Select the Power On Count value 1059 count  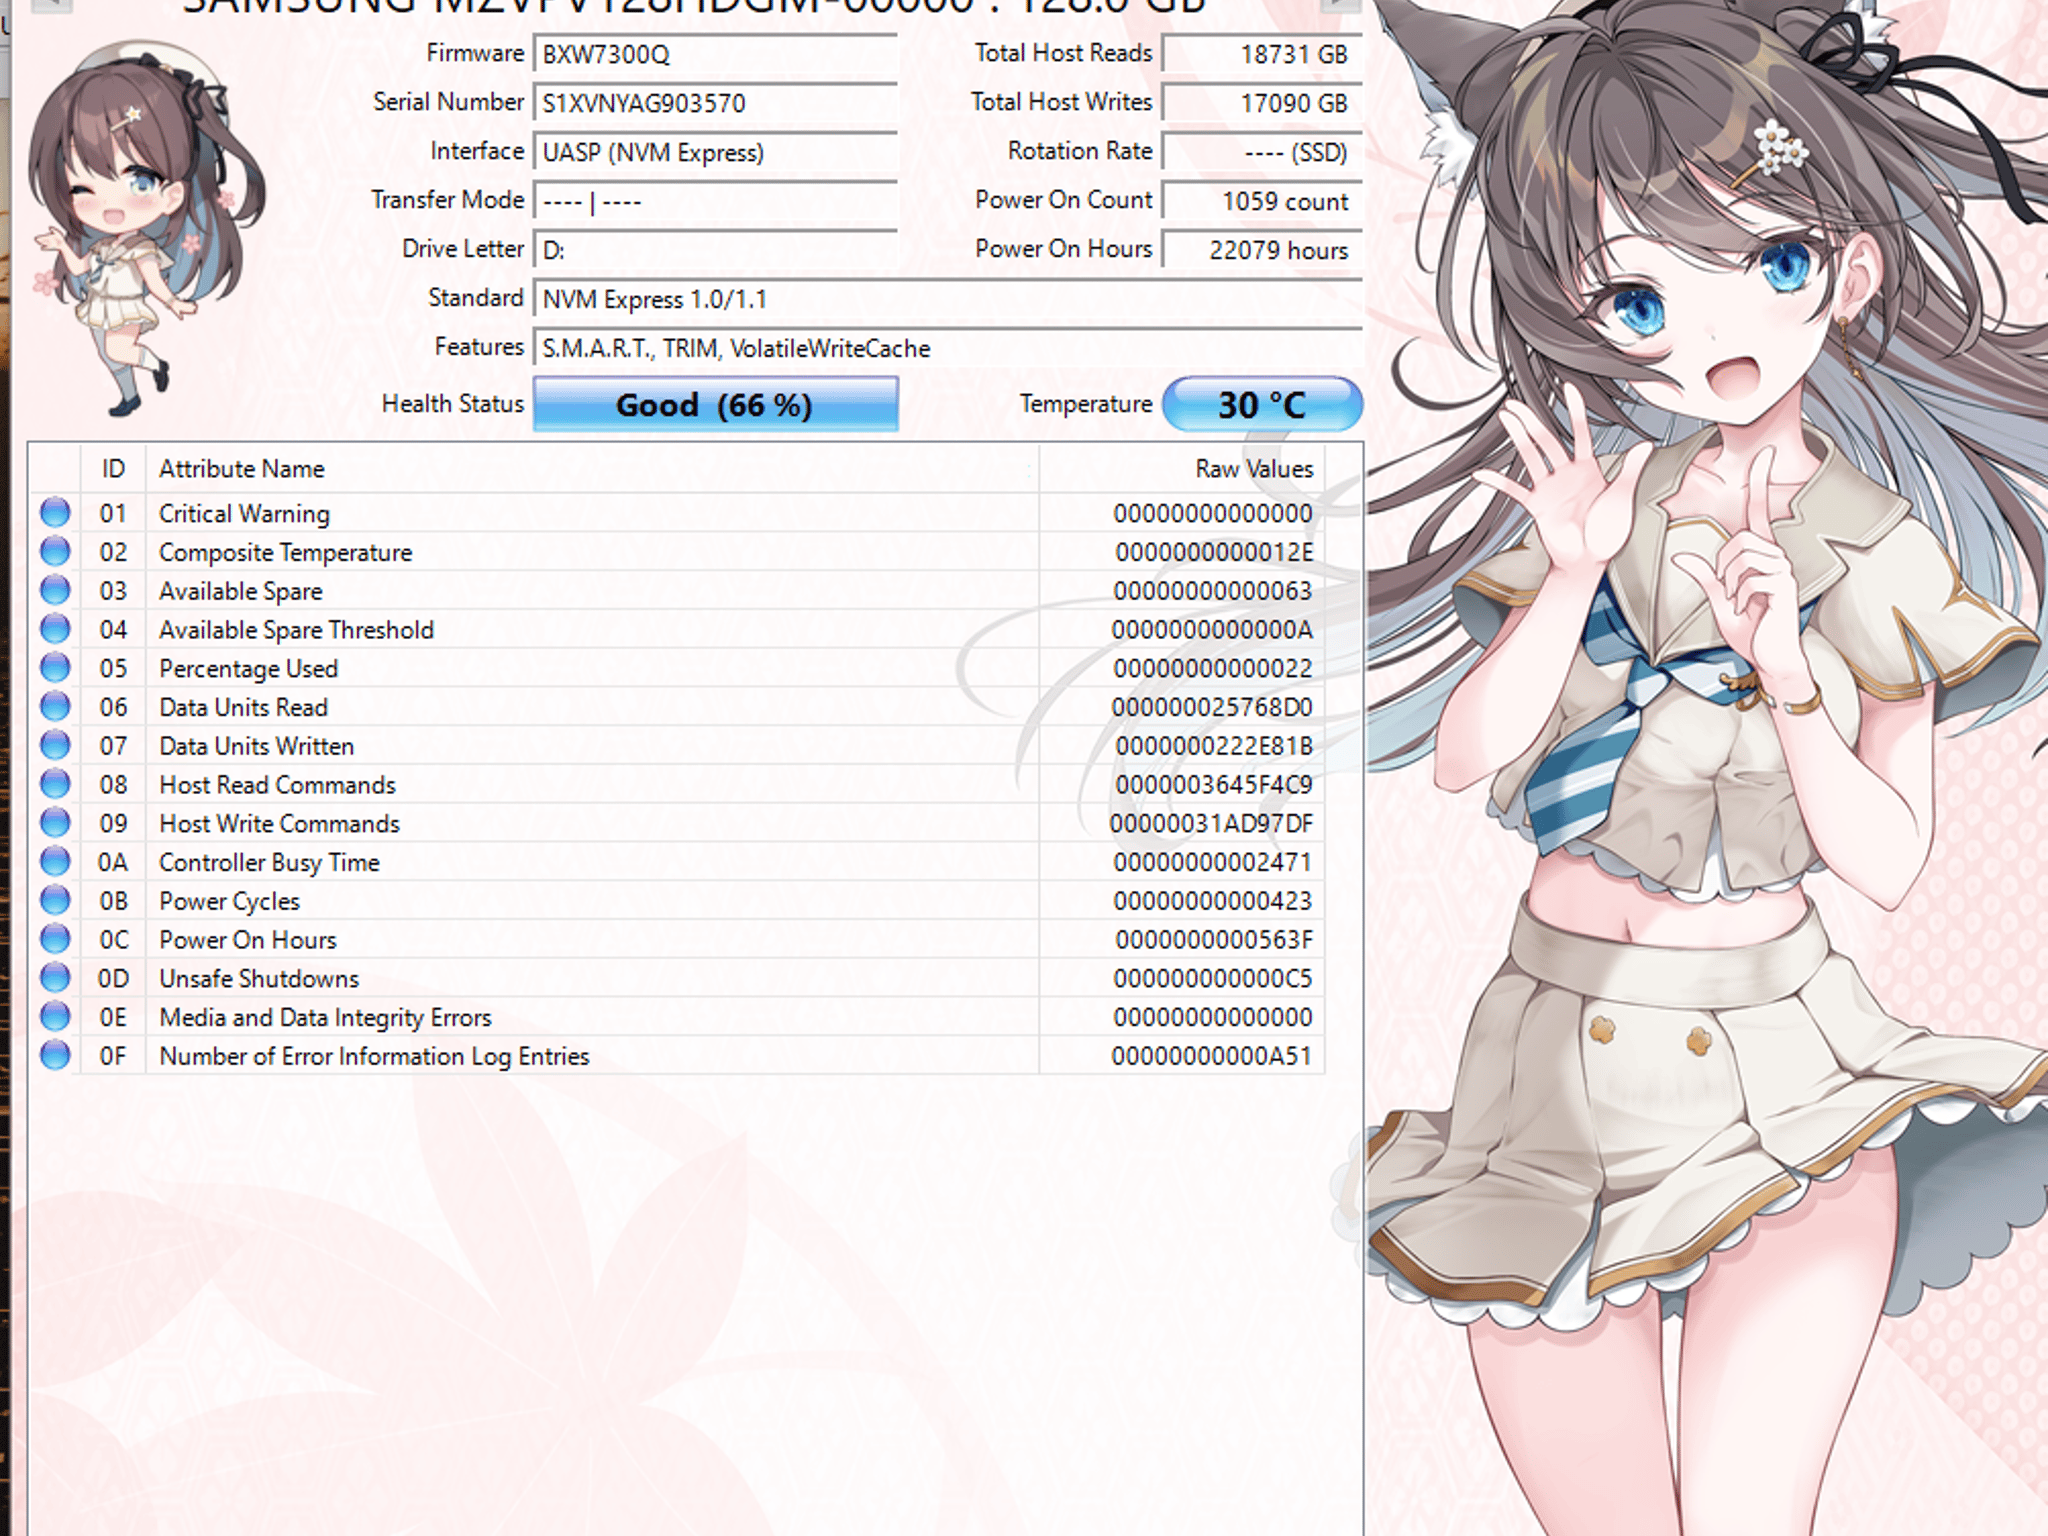pyautogui.click(x=1262, y=201)
